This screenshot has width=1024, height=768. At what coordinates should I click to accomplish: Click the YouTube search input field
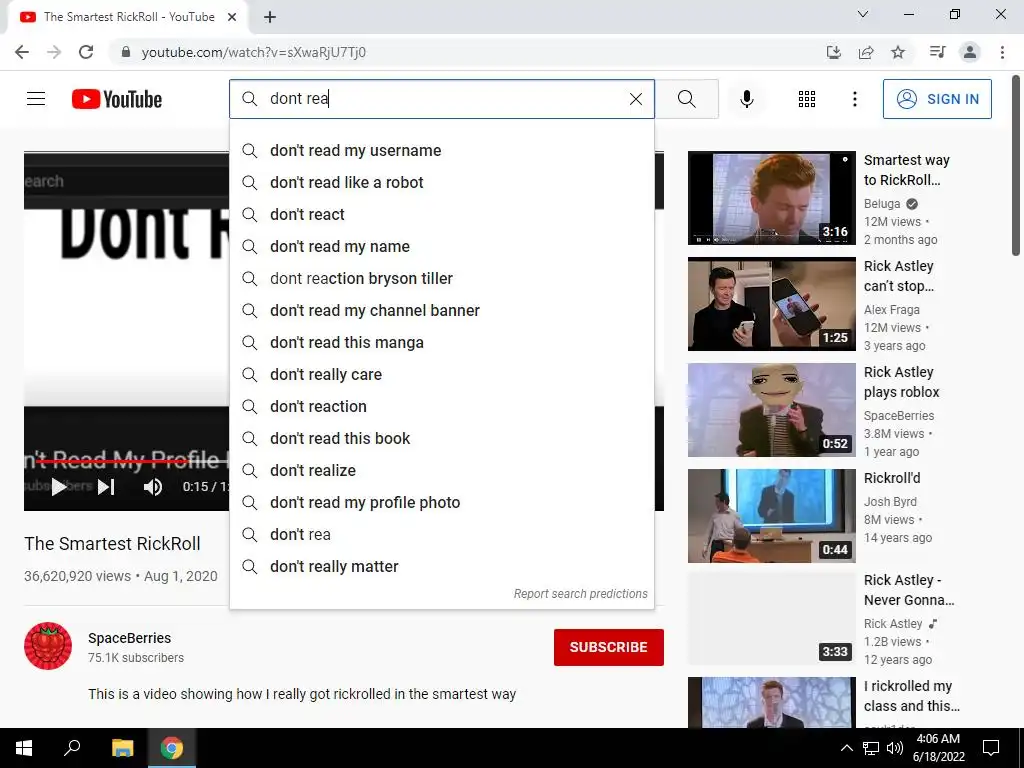coord(441,99)
